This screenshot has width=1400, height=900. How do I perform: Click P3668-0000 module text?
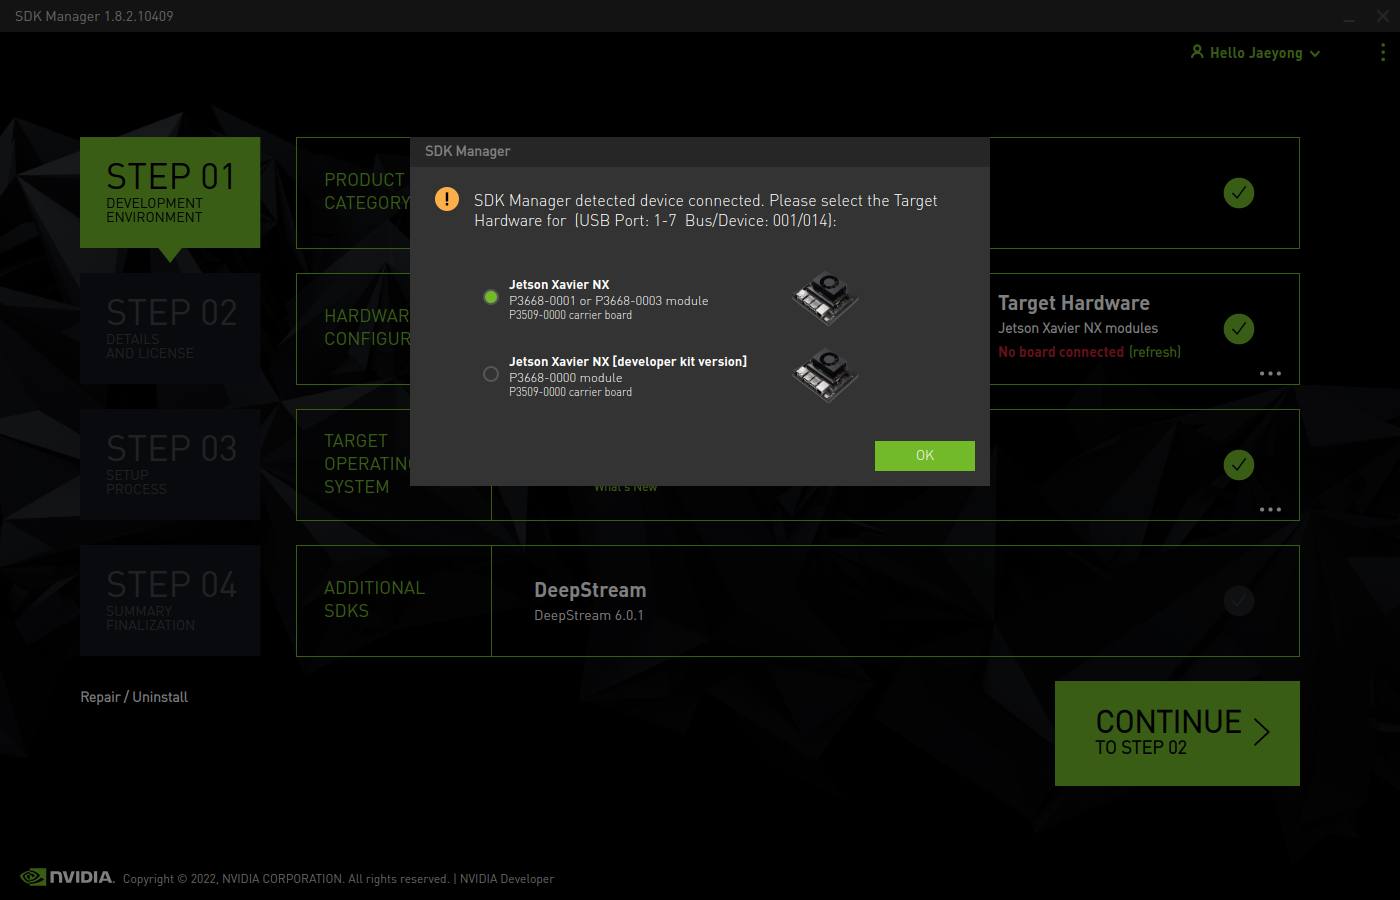pos(565,378)
